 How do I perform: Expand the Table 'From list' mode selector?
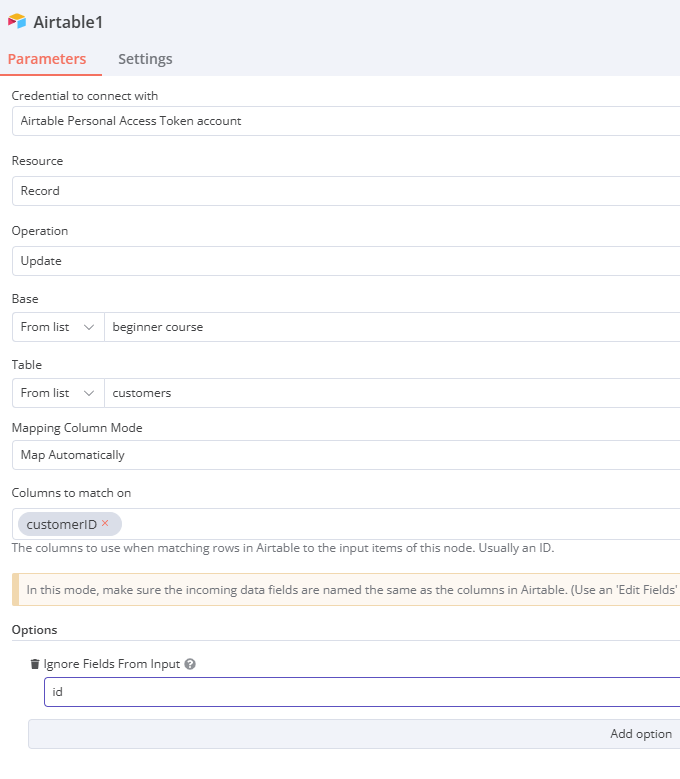(58, 393)
